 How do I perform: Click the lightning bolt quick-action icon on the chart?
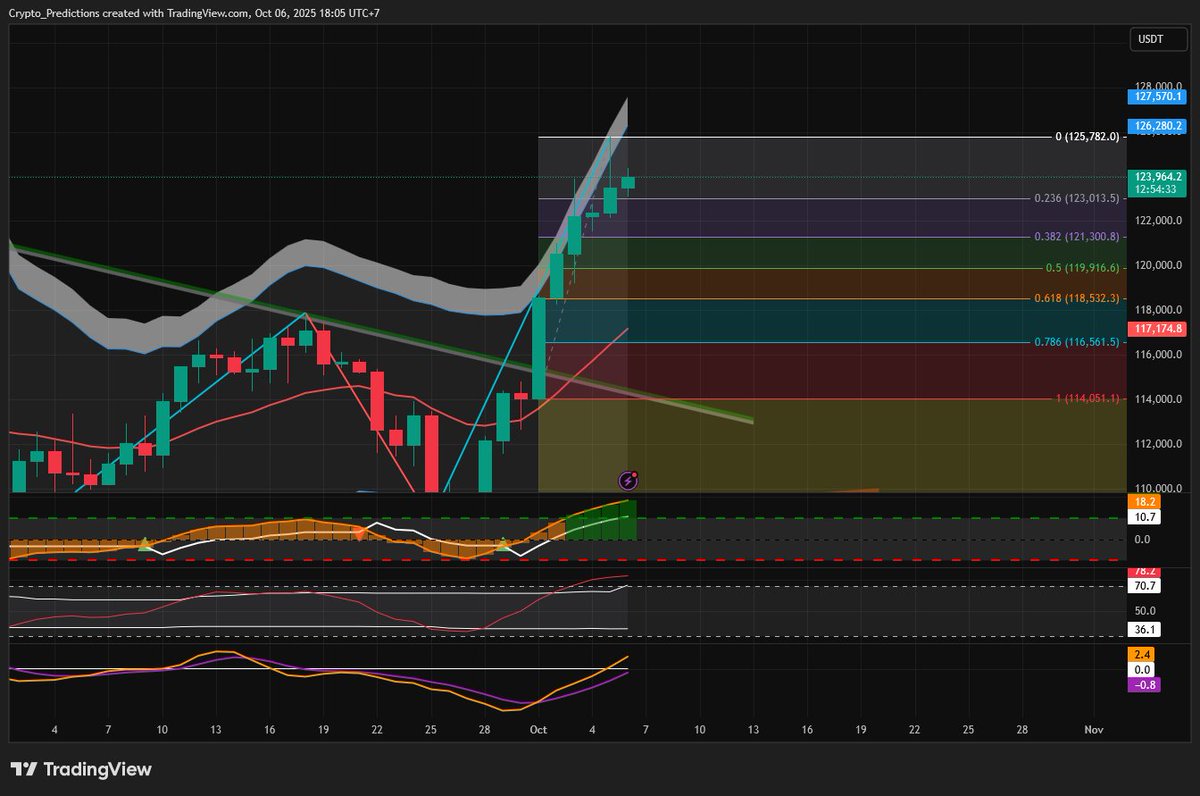pos(628,480)
